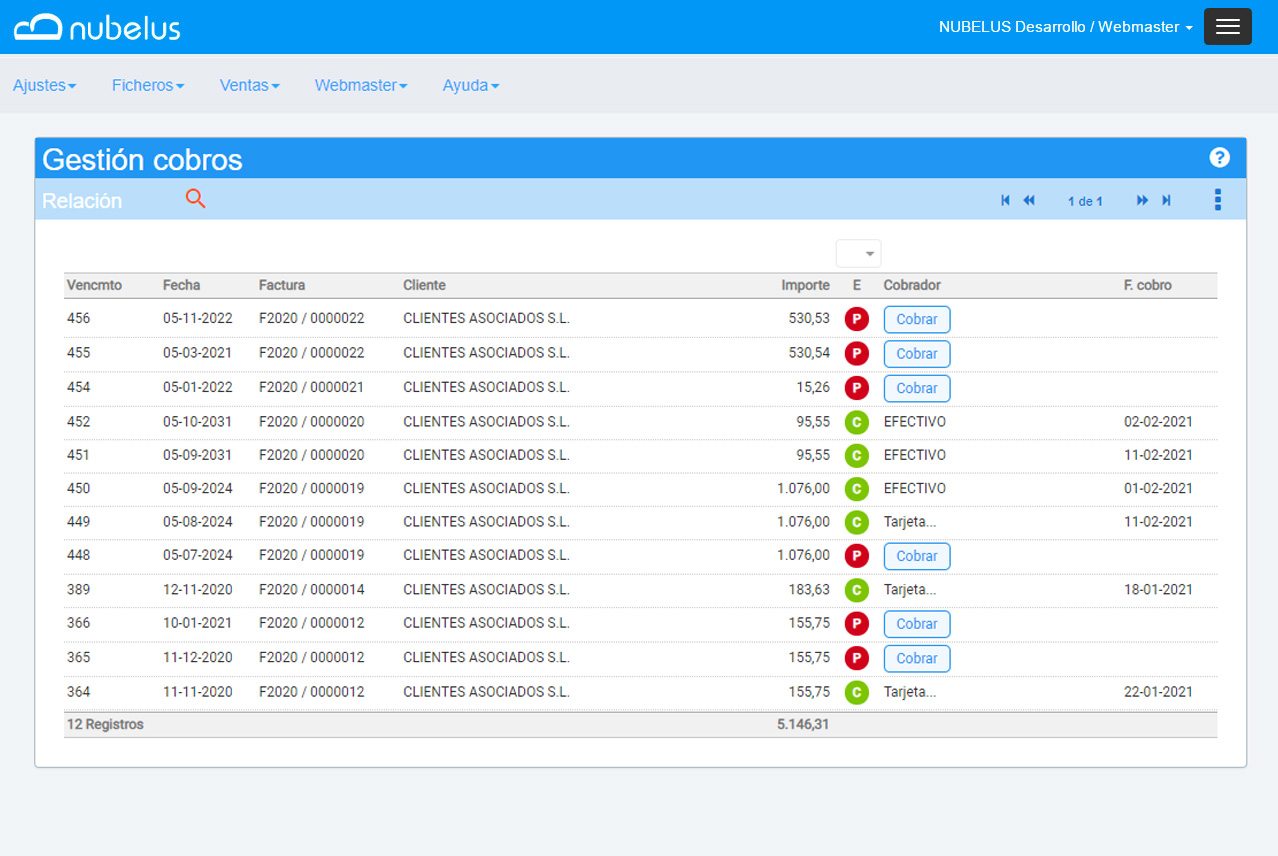
Task: Click Cobrar button for vencimiento 448
Action: [x=917, y=556]
